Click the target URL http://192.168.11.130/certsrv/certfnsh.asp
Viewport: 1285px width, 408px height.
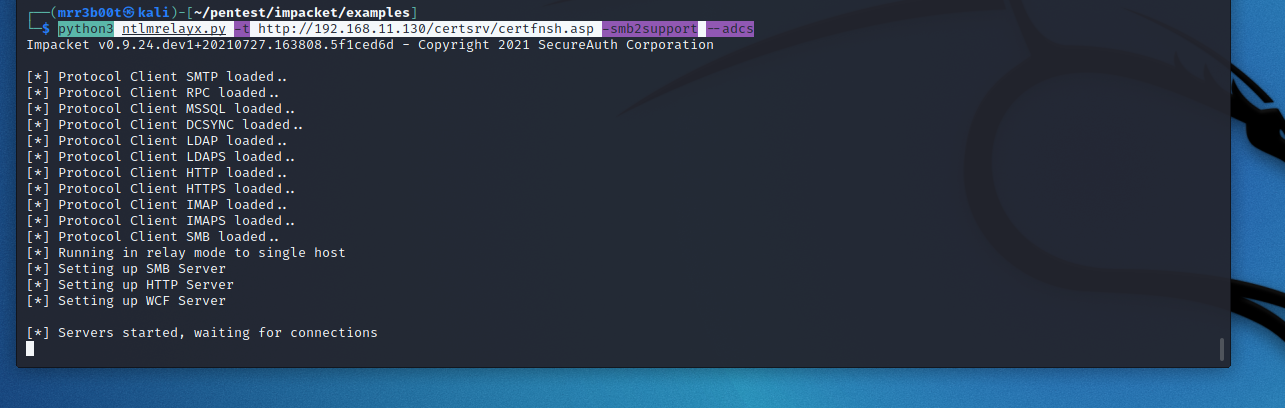point(425,29)
